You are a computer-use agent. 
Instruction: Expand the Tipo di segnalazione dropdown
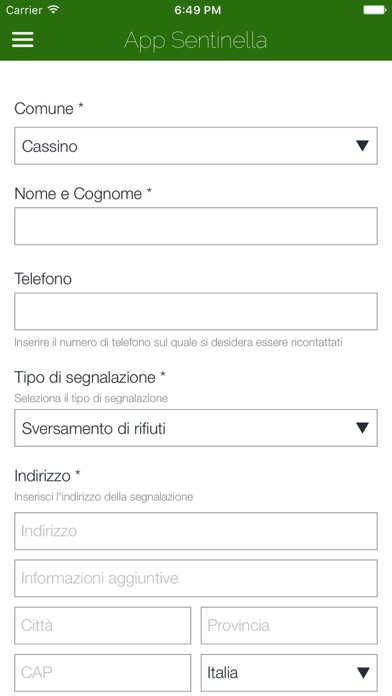(196, 428)
